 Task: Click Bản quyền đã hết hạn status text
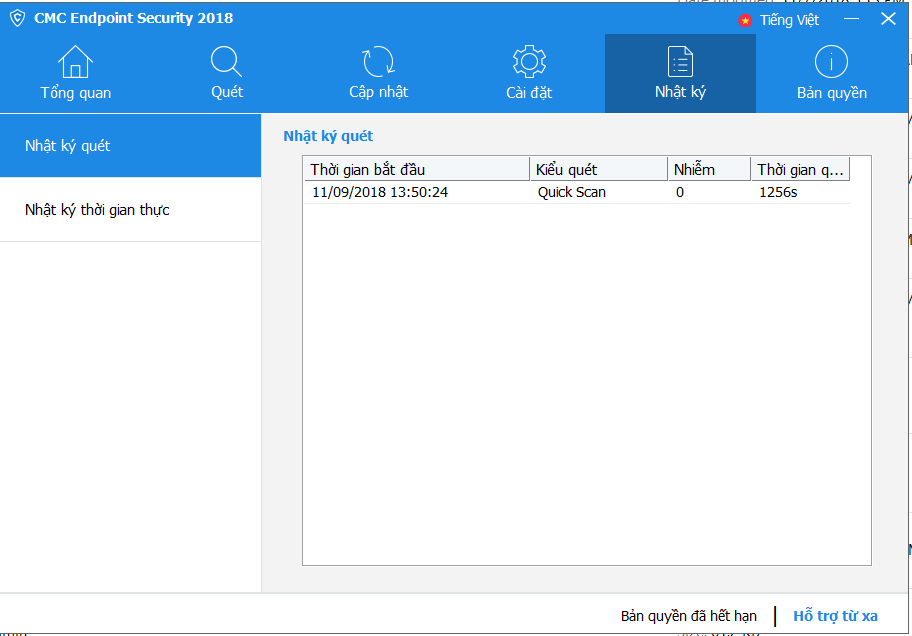(689, 616)
